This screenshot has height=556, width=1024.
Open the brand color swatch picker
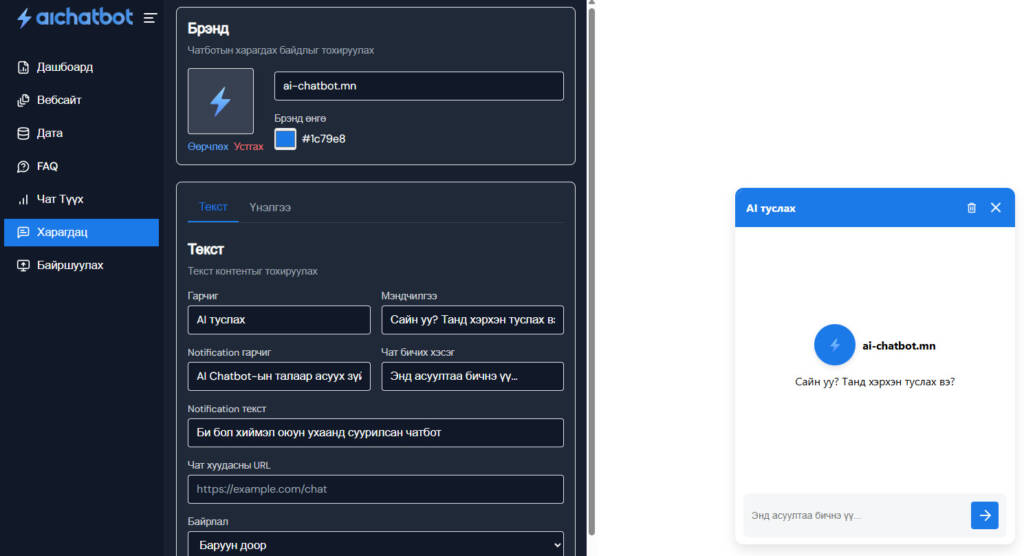(x=285, y=139)
